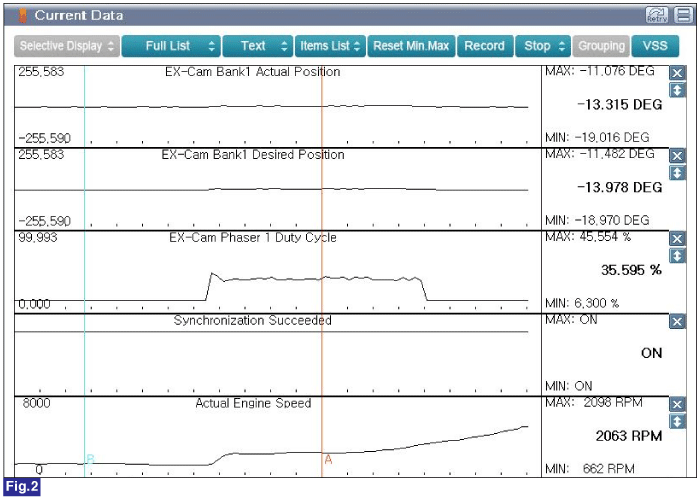Click the MIN: -19.016 DEG reading
This screenshot has width=700, height=499.
597,137
